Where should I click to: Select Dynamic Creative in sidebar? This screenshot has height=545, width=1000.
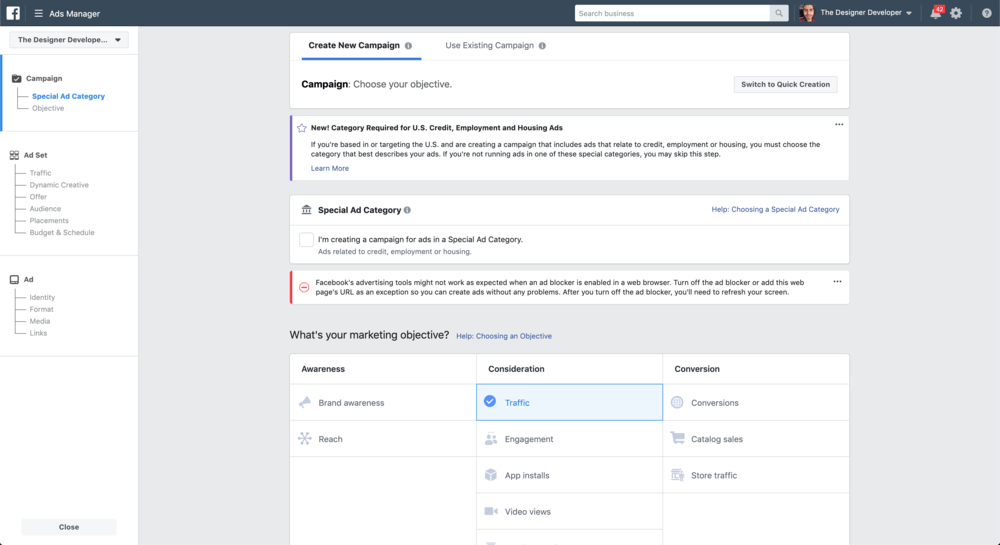click(x=59, y=185)
